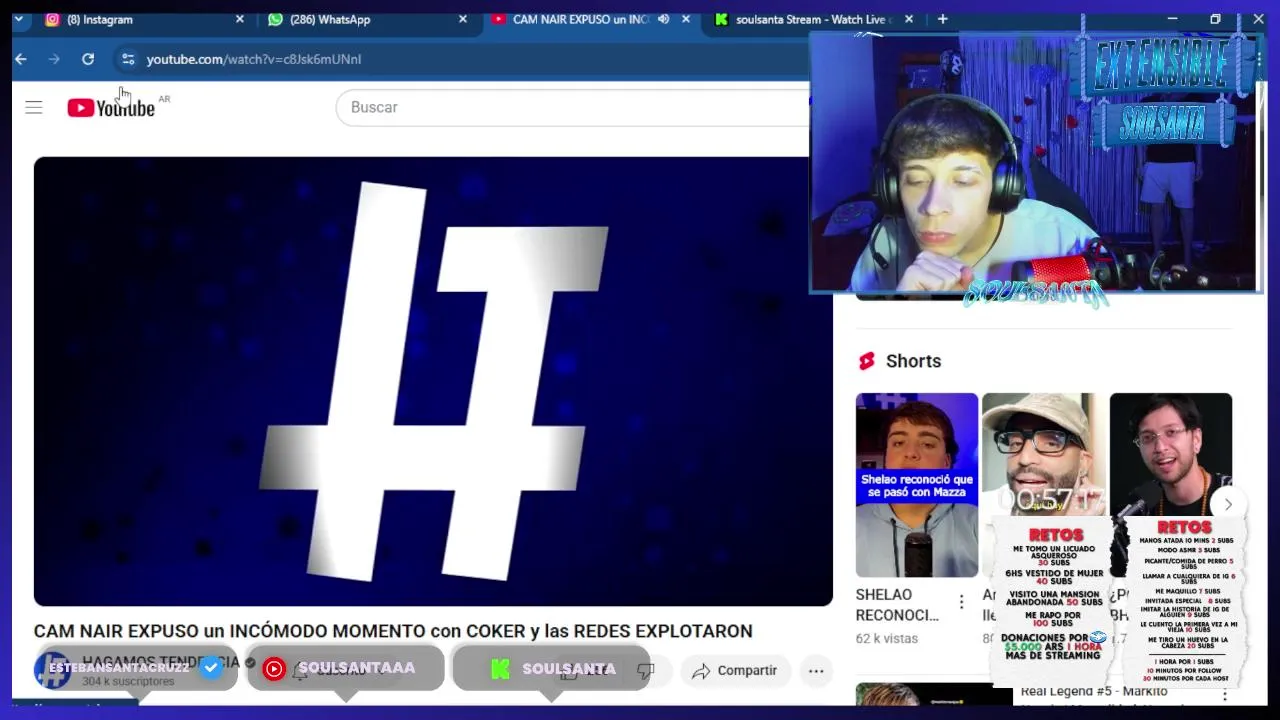The width and height of the screenshot is (1280, 720).
Task: Open the short with long-haired man in glasses
Action: coord(1171,455)
